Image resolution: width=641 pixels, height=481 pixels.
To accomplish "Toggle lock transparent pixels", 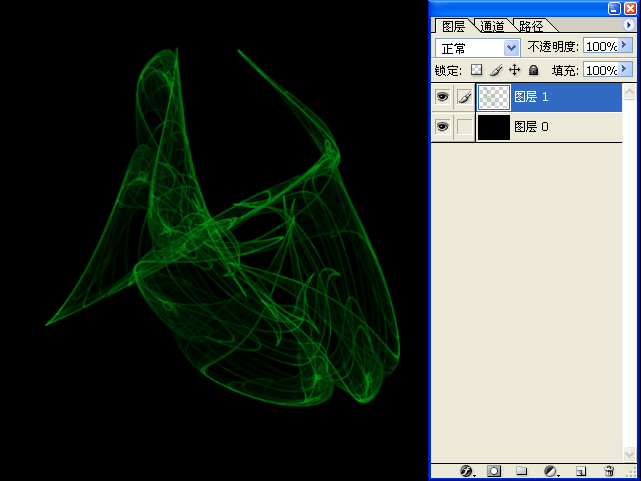I will pos(476,70).
